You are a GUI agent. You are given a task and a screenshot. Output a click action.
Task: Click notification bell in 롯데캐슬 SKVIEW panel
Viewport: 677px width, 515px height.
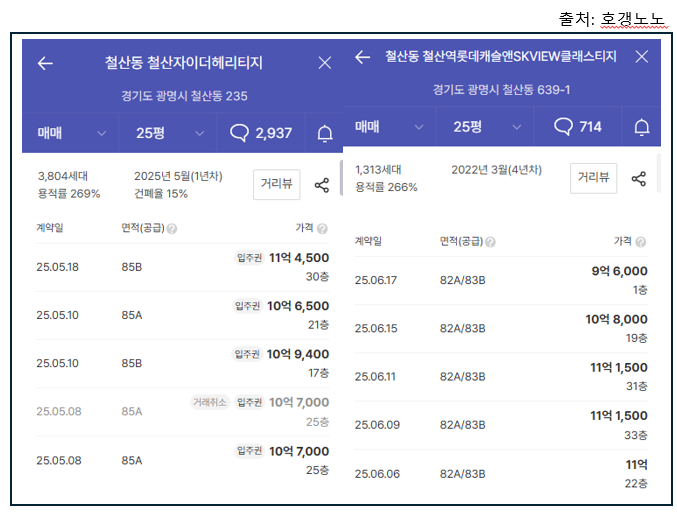642,127
